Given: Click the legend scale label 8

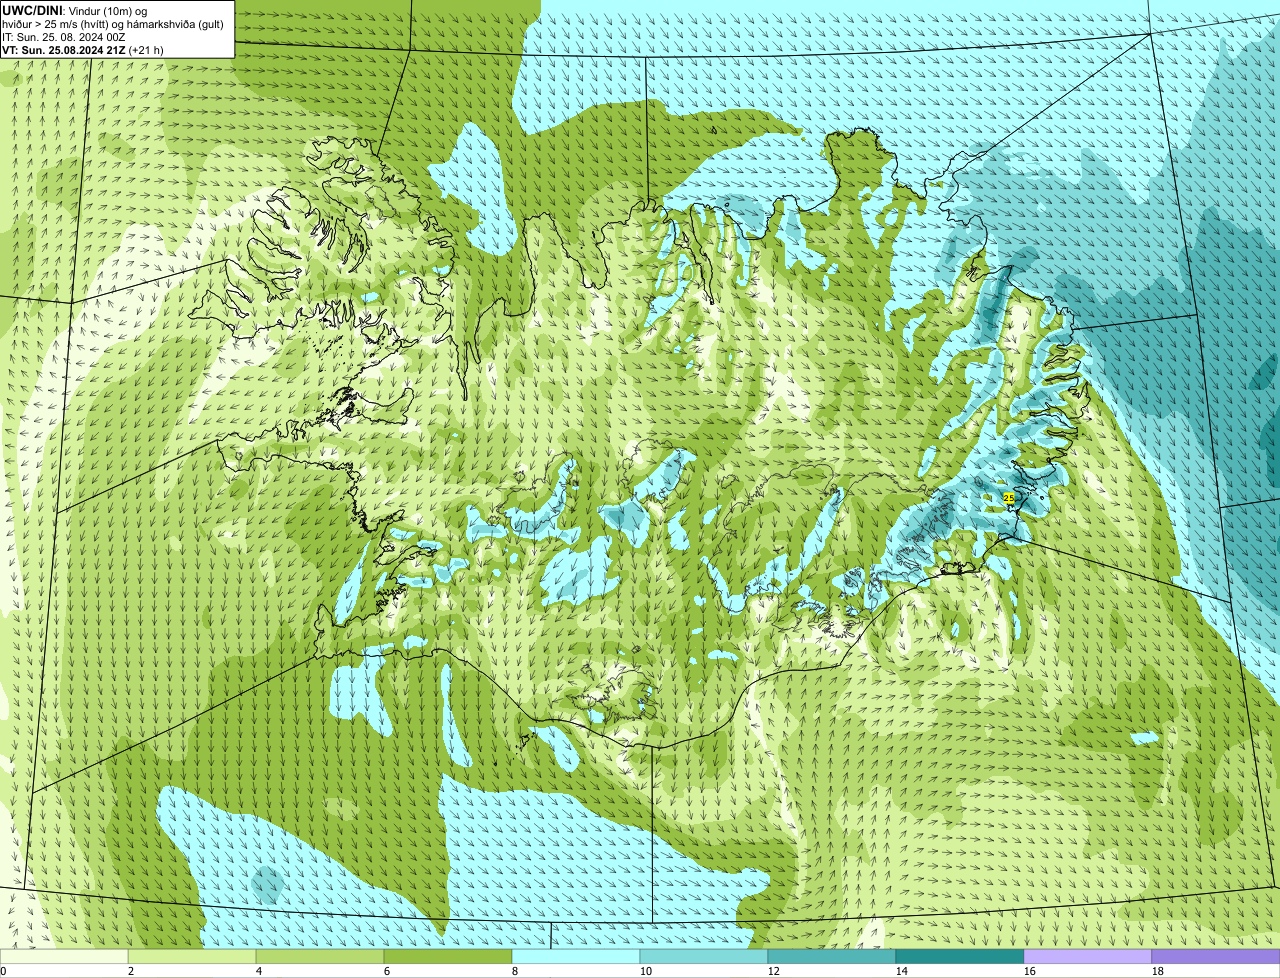Looking at the screenshot, I should [515, 971].
